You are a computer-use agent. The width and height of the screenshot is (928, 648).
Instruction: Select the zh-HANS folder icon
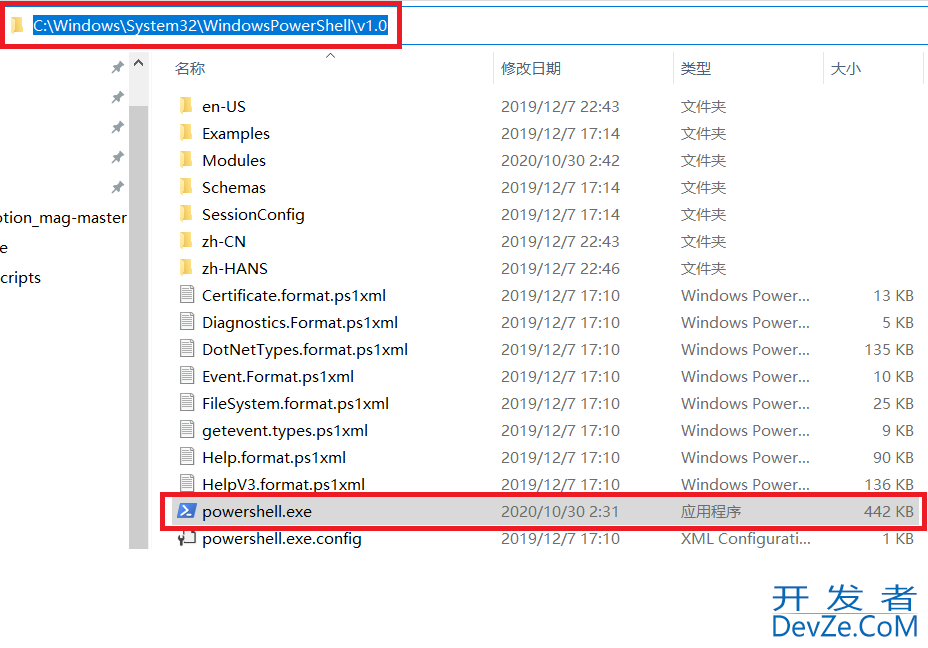186,268
